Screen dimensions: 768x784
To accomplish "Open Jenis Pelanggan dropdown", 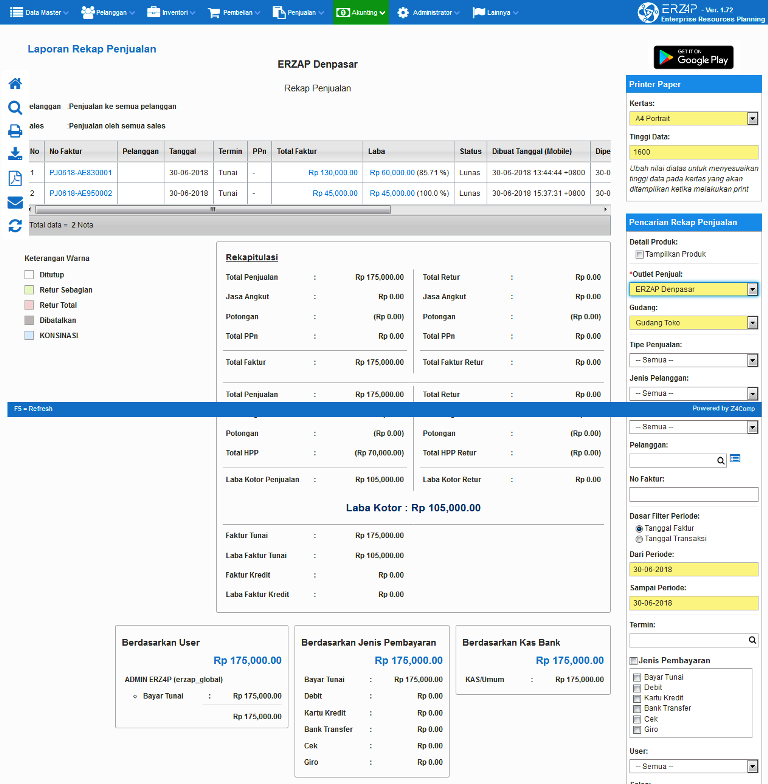I will point(694,394).
